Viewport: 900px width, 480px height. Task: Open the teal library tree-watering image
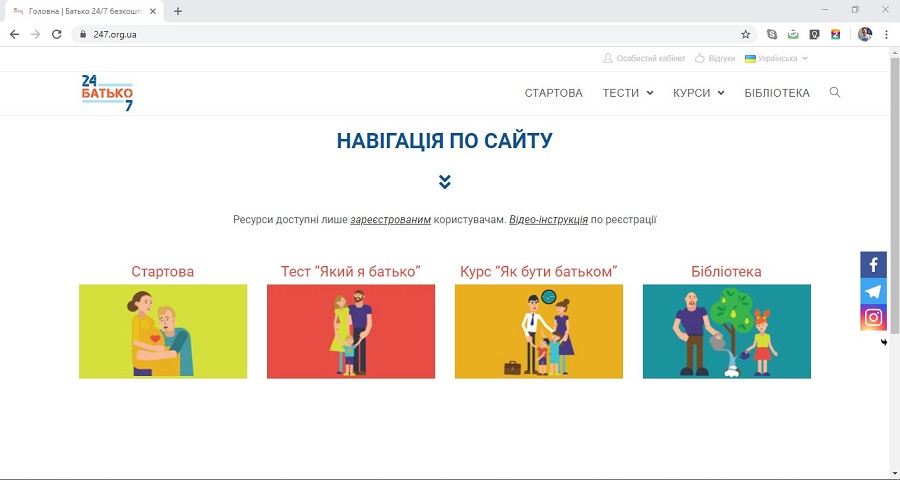[x=727, y=331]
